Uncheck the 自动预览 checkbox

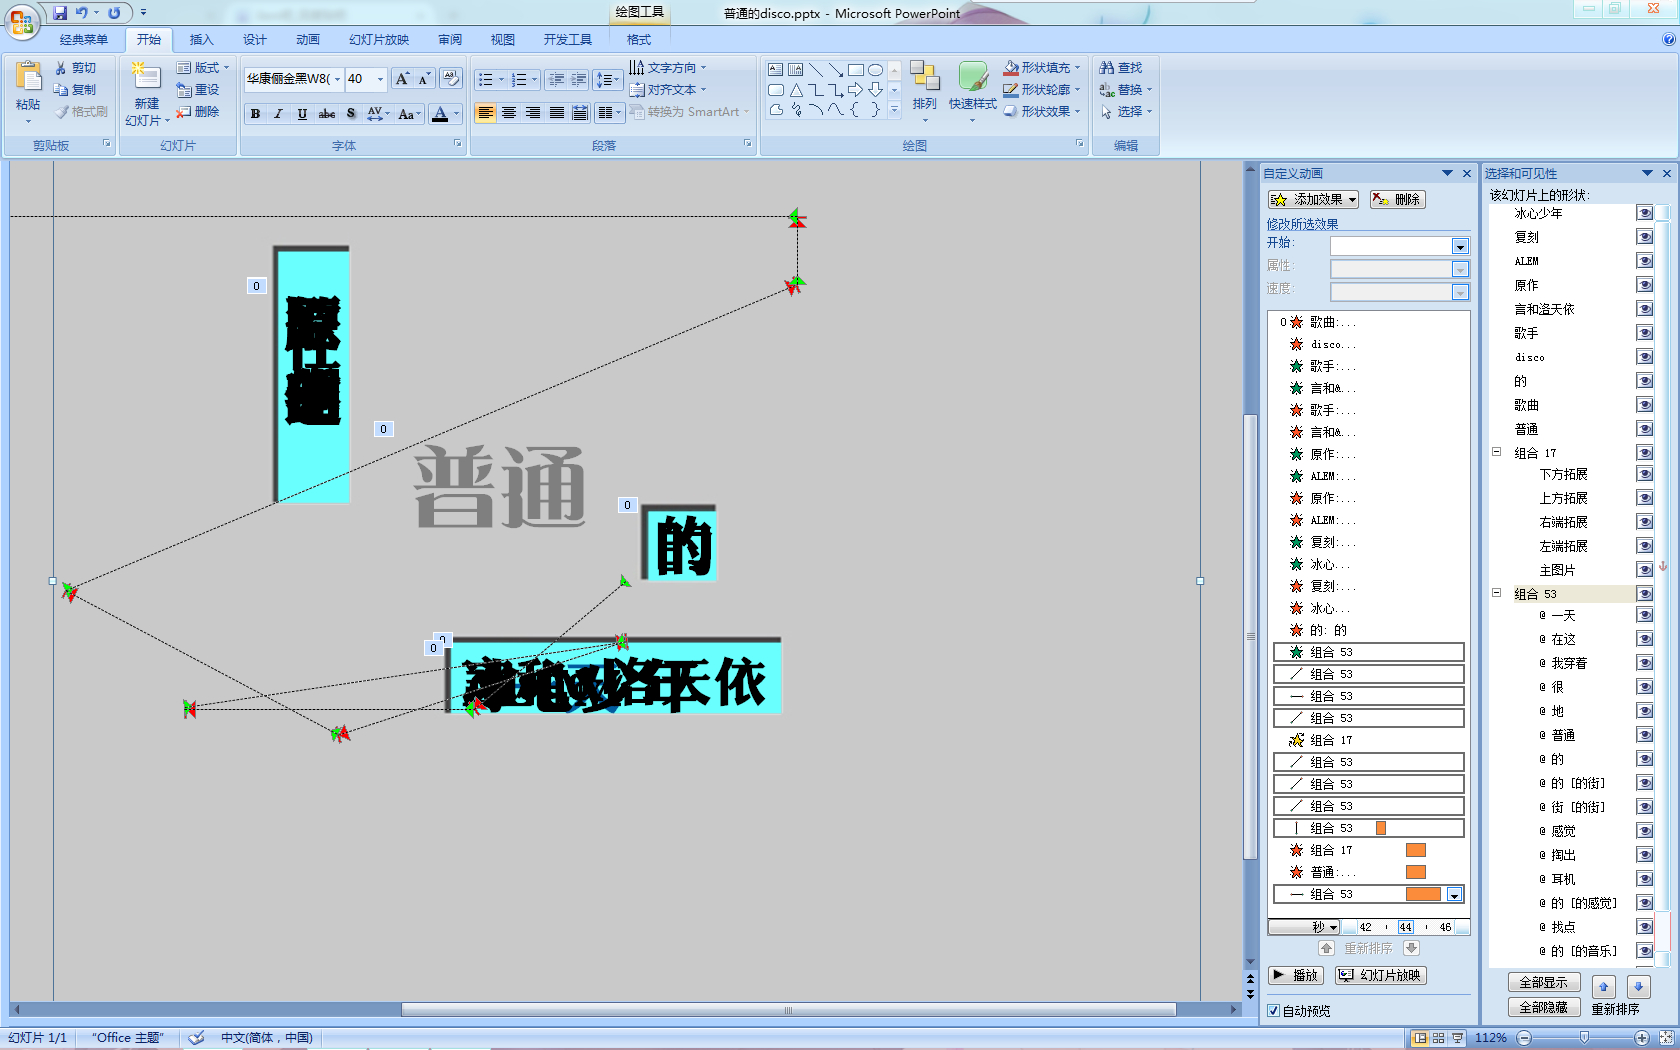[x=1274, y=1011]
